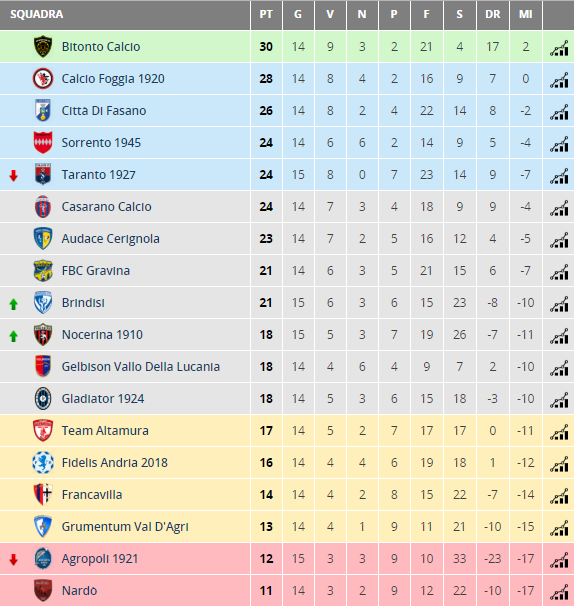Open the Citta Di Fasano team link
Image resolution: width=574 pixels, height=608 pixels.
tap(104, 111)
